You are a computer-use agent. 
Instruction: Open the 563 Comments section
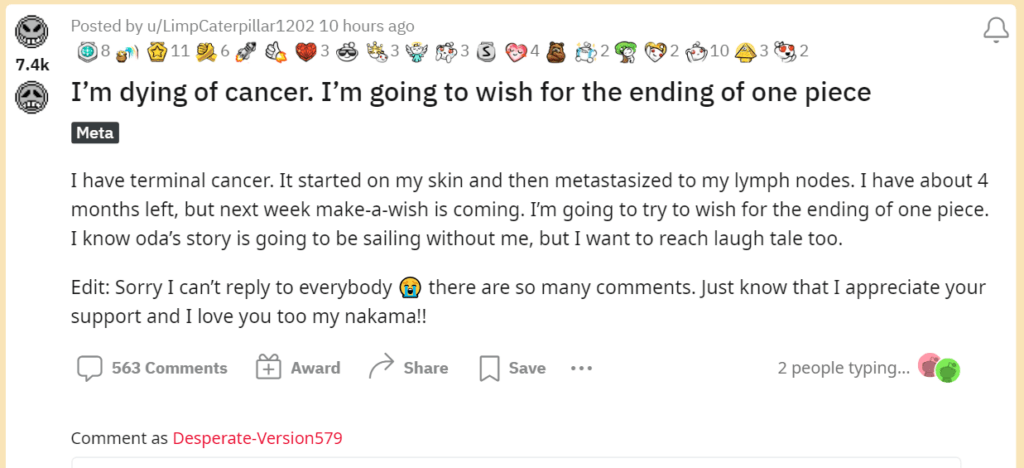click(x=152, y=368)
